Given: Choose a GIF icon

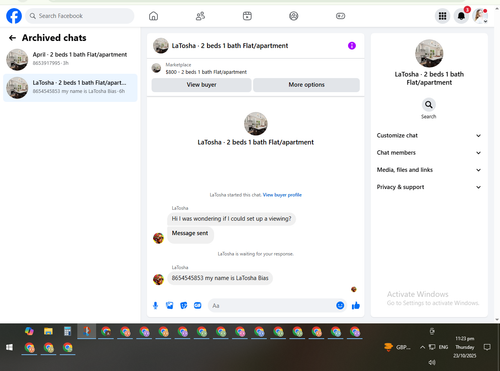Looking at the screenshot, I should point(198,305).
